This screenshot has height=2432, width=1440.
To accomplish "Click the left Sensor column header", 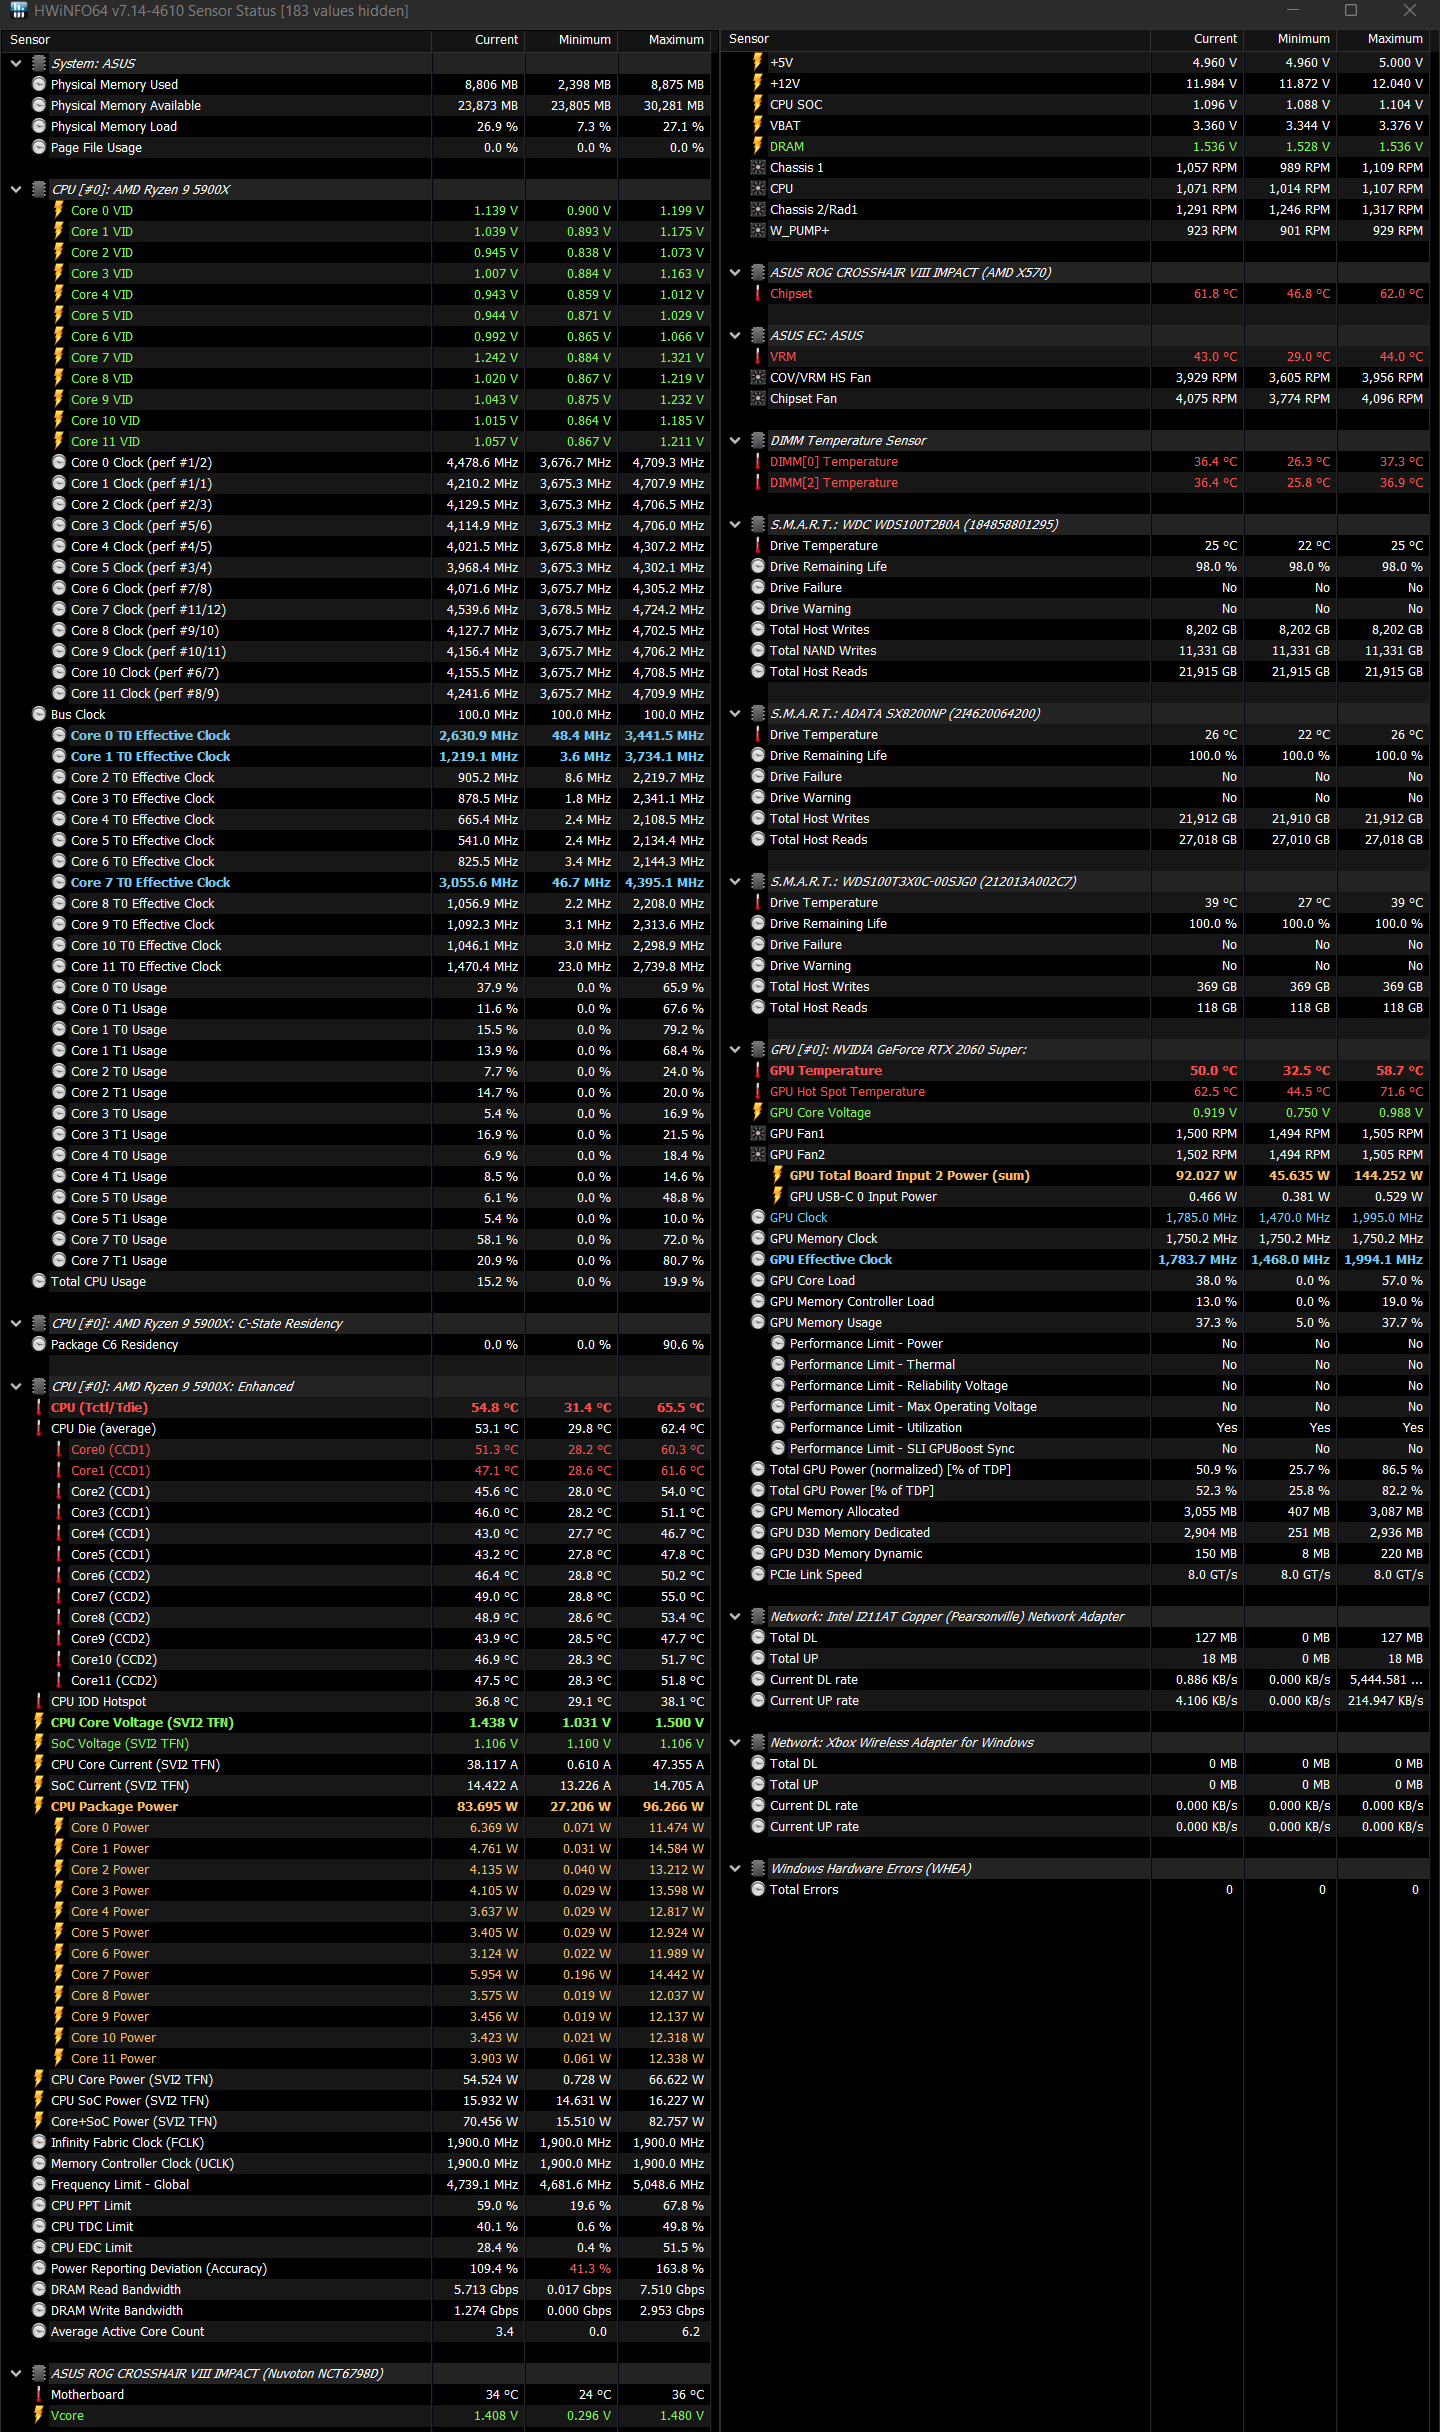I will pos(216,40).
